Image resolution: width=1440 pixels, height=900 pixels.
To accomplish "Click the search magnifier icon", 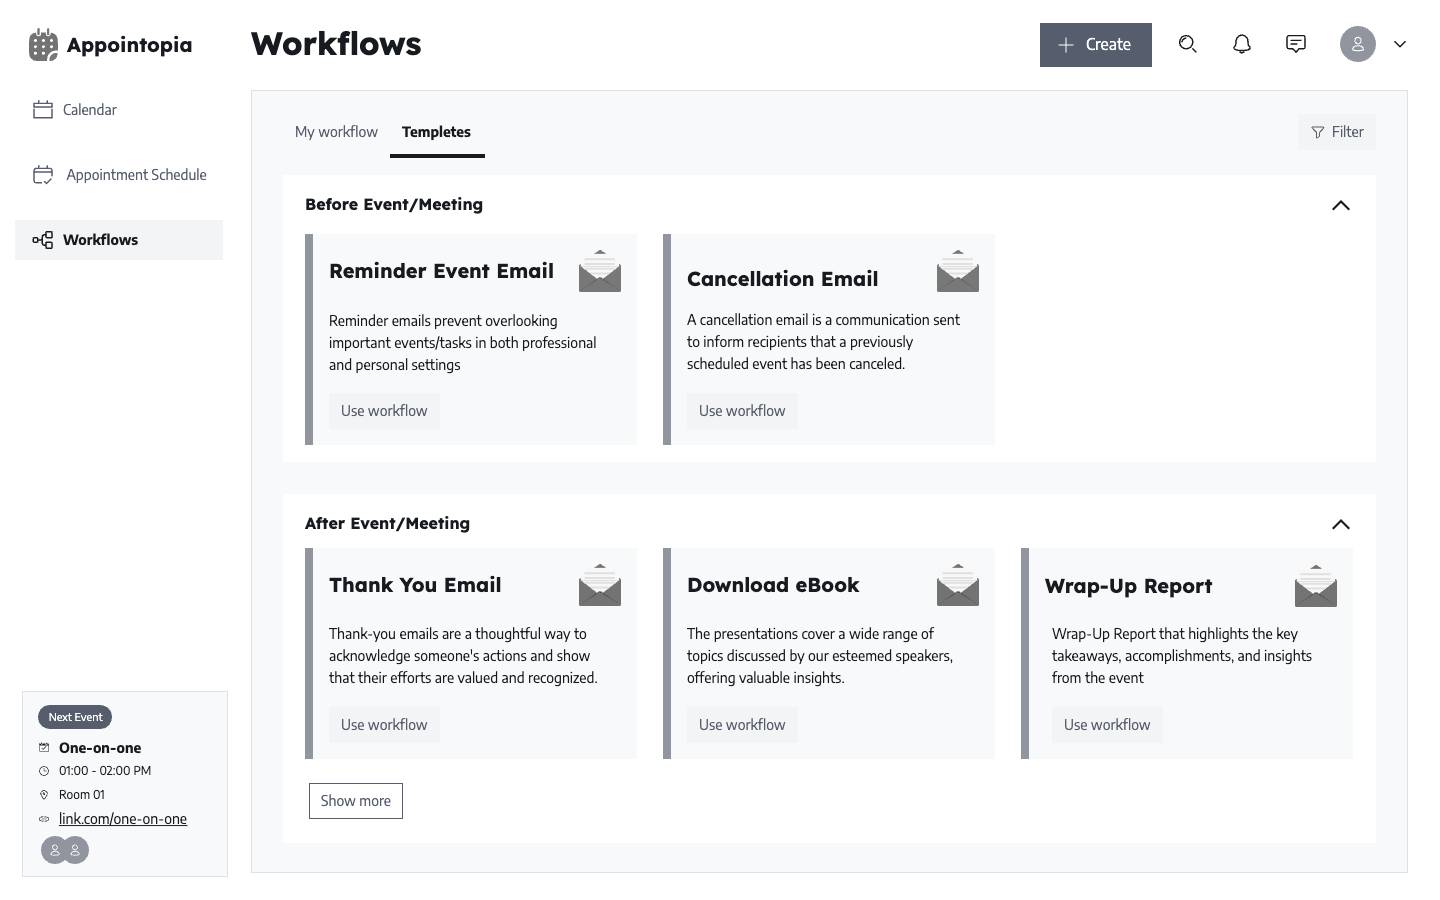I will click(x=1187, y=44).
